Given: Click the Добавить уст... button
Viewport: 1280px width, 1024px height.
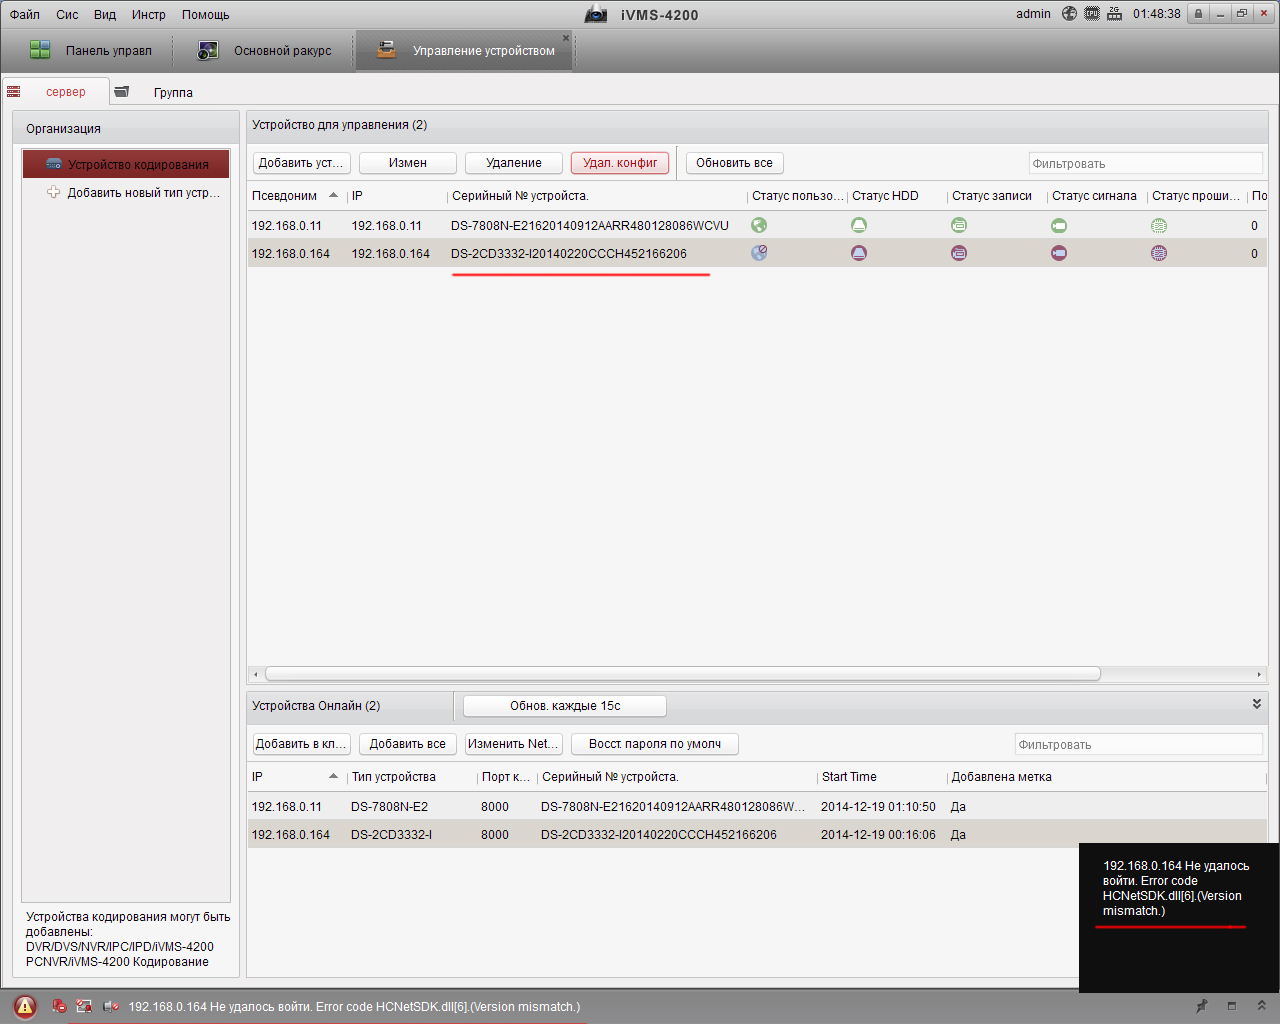Looking at the screenshot, I should click(301, 163).
